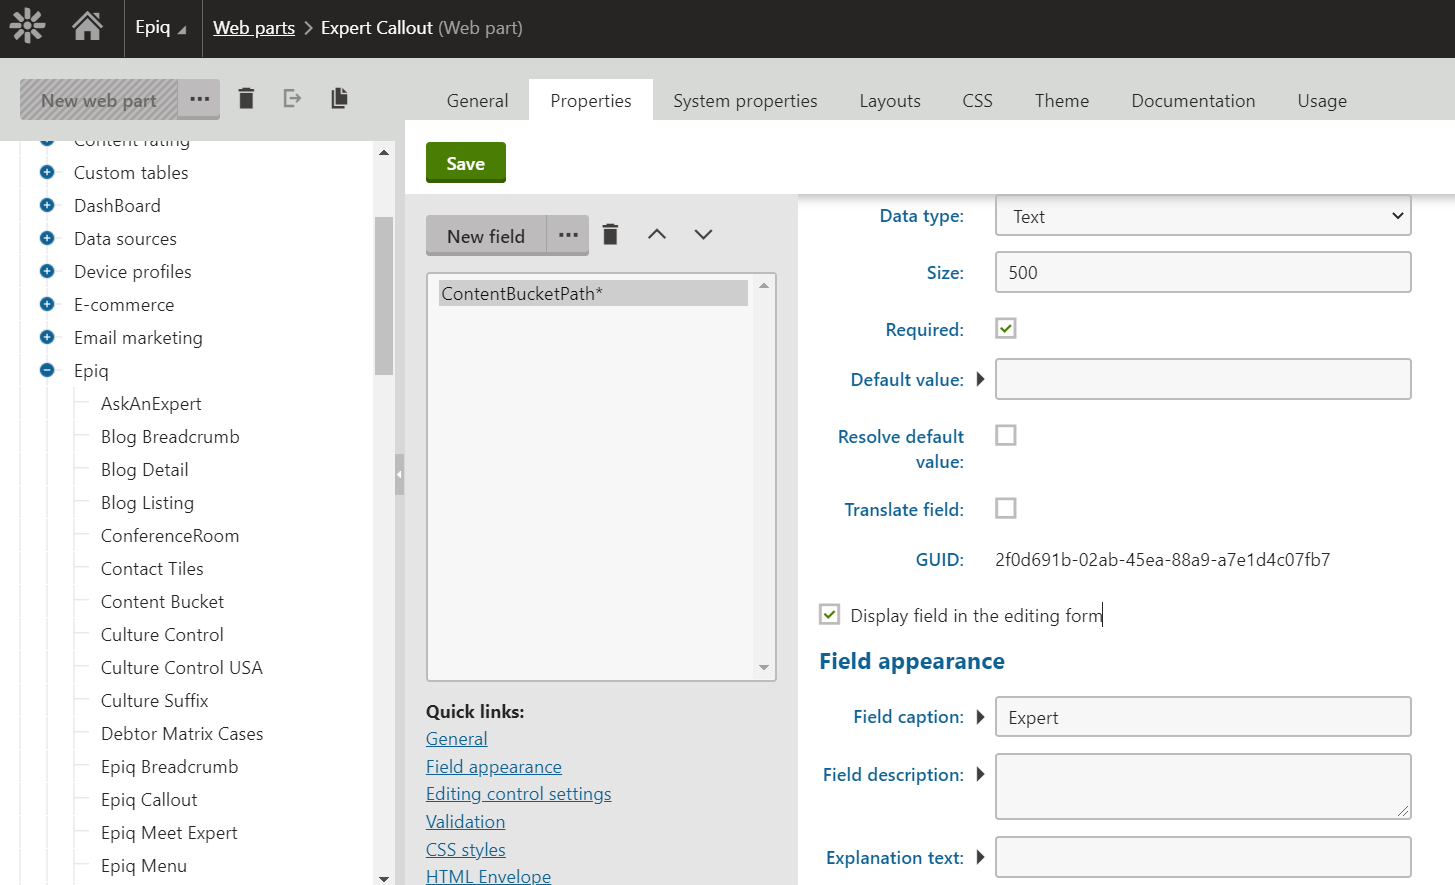1455x885 pixels.
Task: Enable the Translate field checkbox
Action: pyautogui.click(x=1006, y=509)
